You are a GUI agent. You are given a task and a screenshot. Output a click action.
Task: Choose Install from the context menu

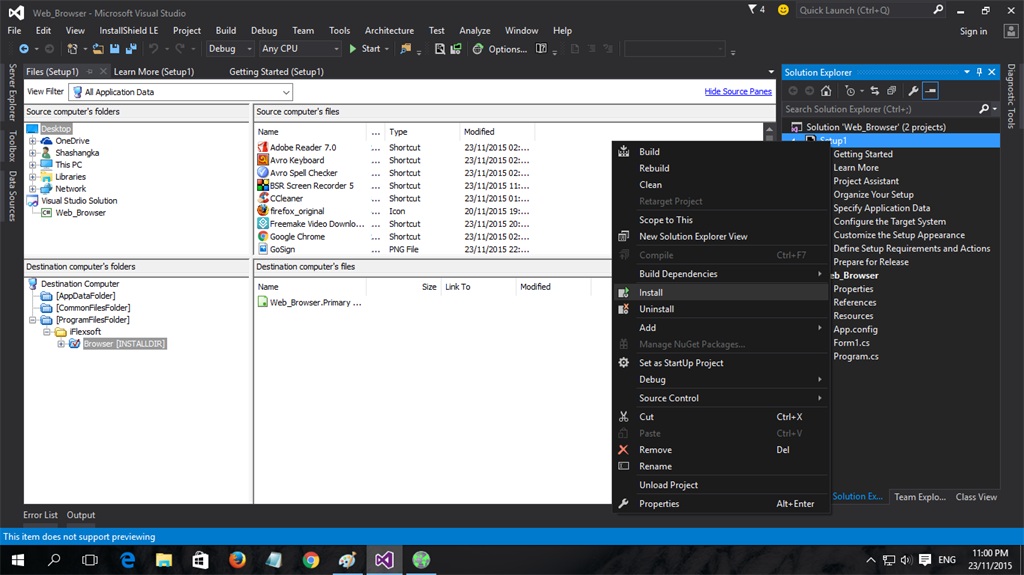tap(651, 293)
